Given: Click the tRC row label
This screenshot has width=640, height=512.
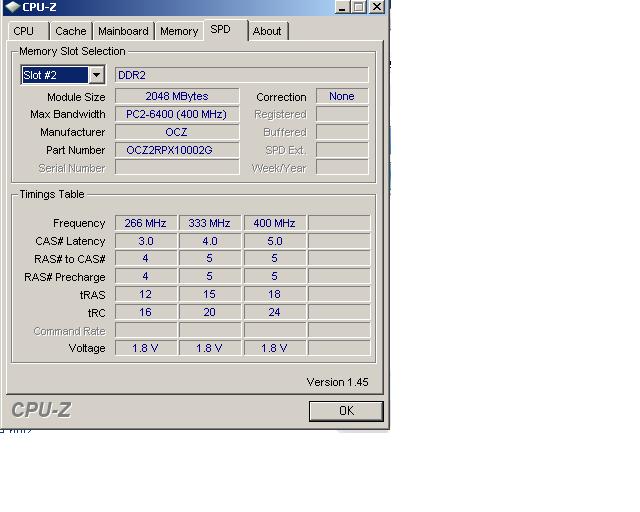Looking at the screenshot, I should pyautogui.click(x=96, y=313).
